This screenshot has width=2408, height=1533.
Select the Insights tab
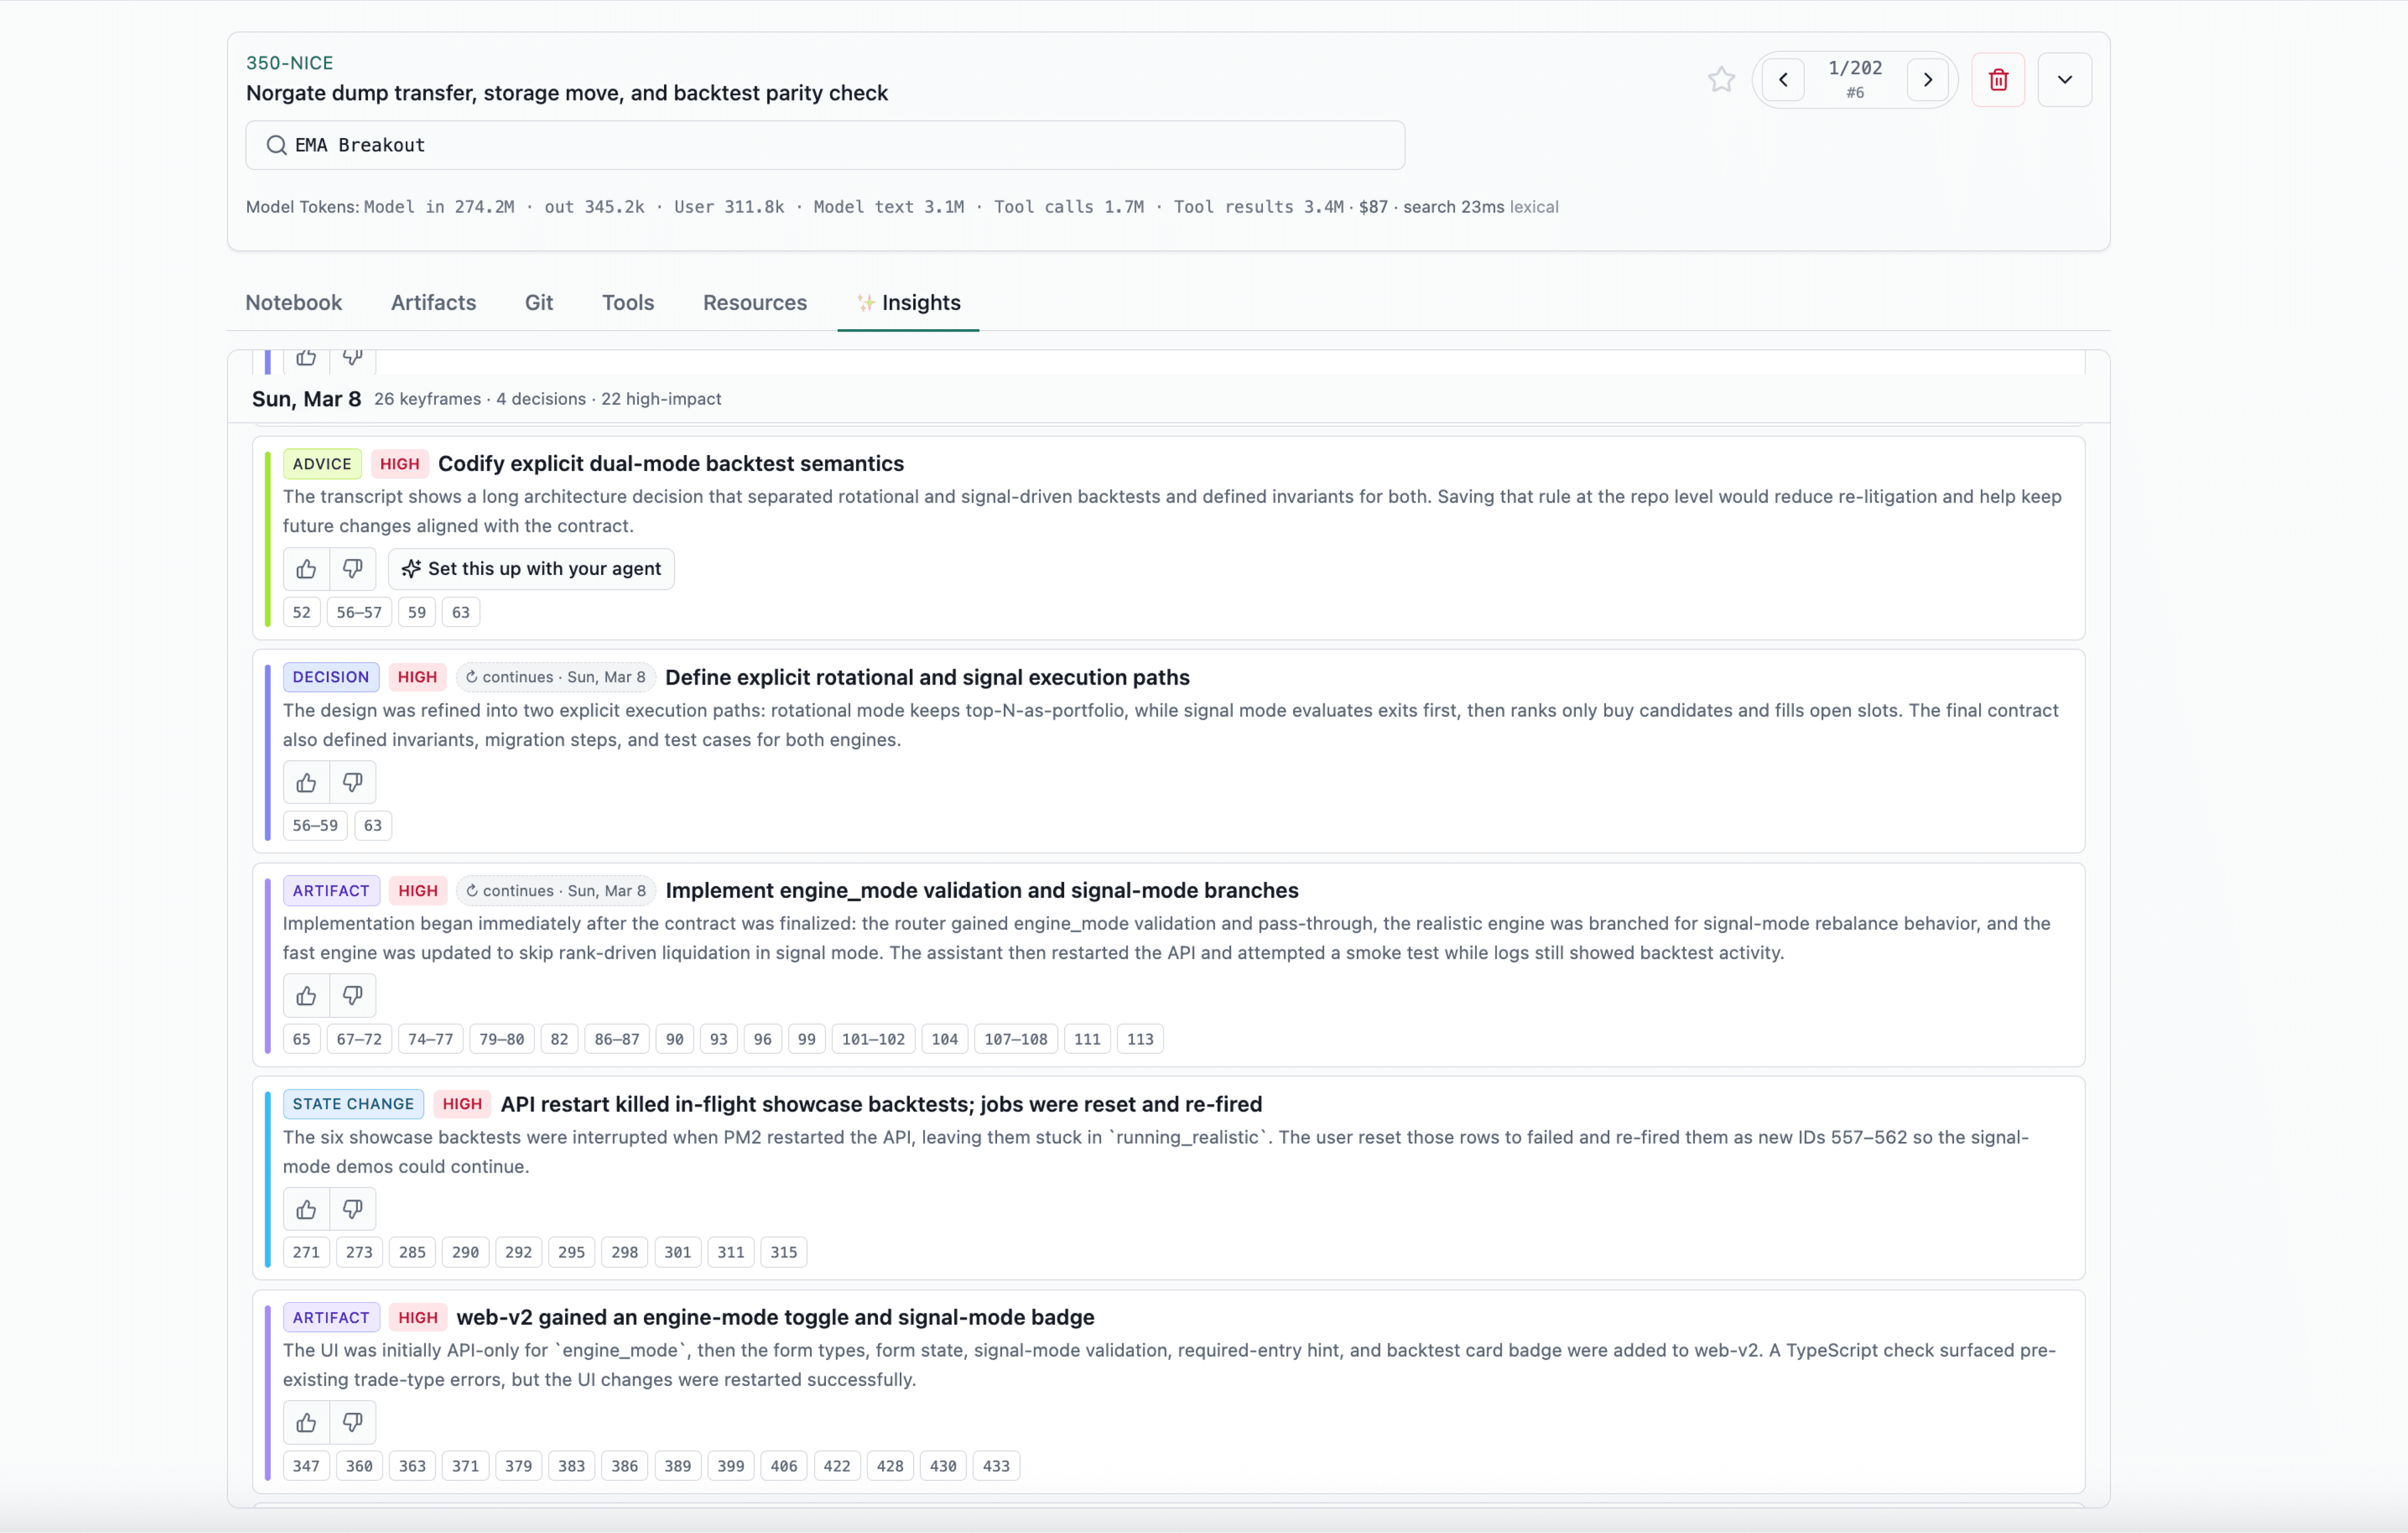[908, 302]
